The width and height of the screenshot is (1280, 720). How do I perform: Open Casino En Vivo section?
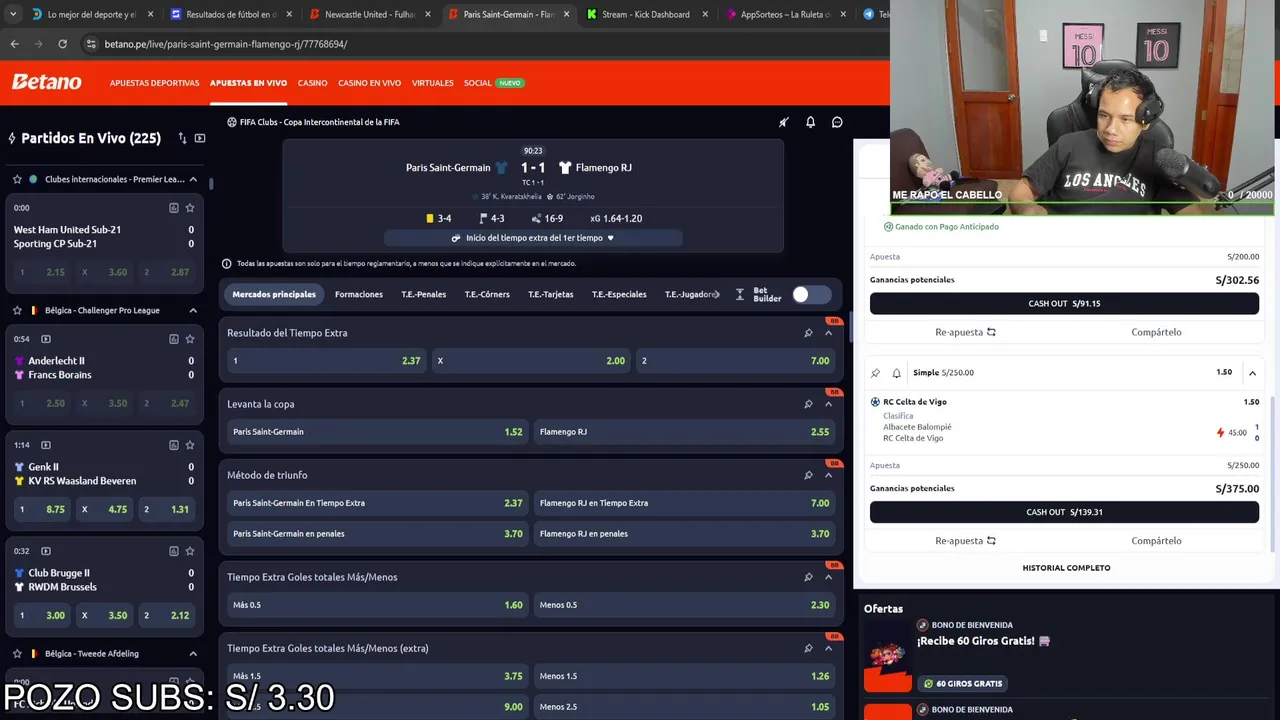coord(369,83)
